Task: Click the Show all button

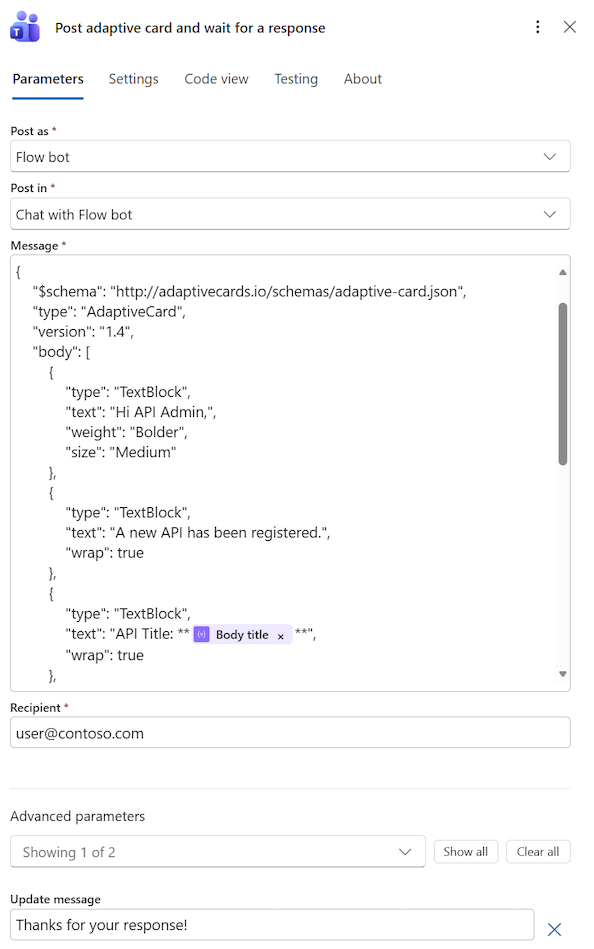Action: 465,851
